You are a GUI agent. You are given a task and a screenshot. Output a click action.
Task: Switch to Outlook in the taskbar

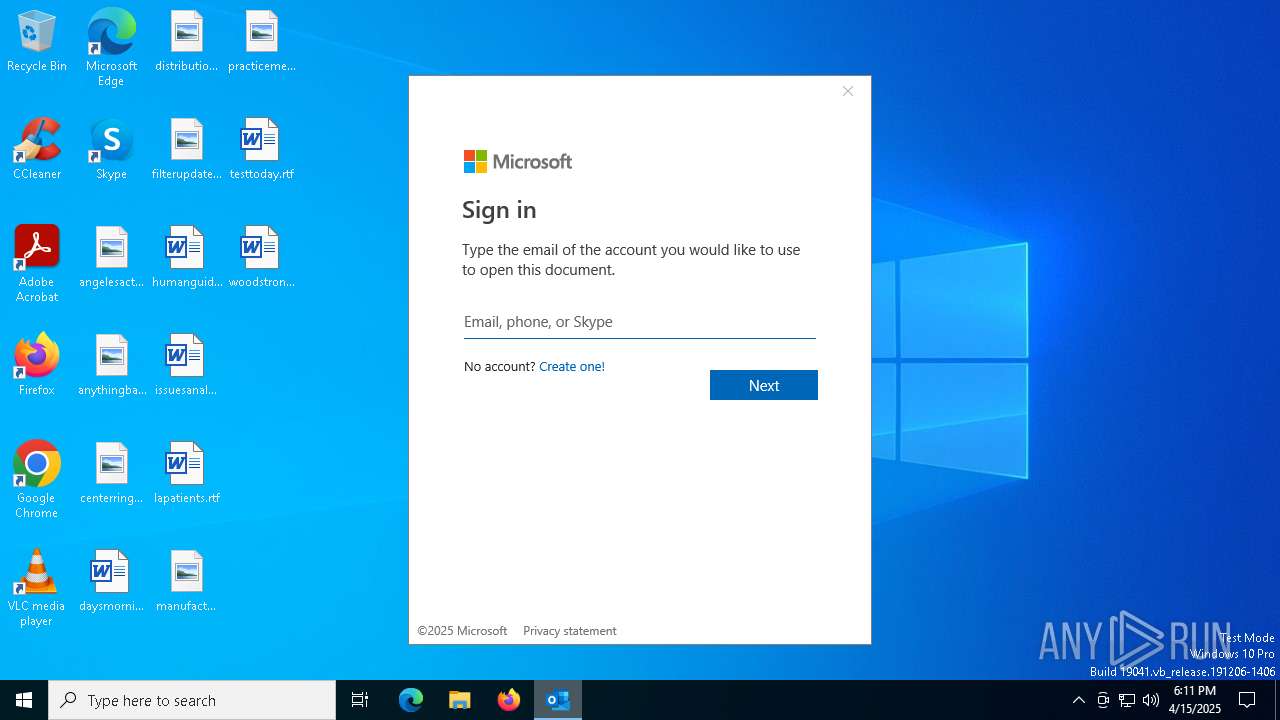click(x=558, y=700)
